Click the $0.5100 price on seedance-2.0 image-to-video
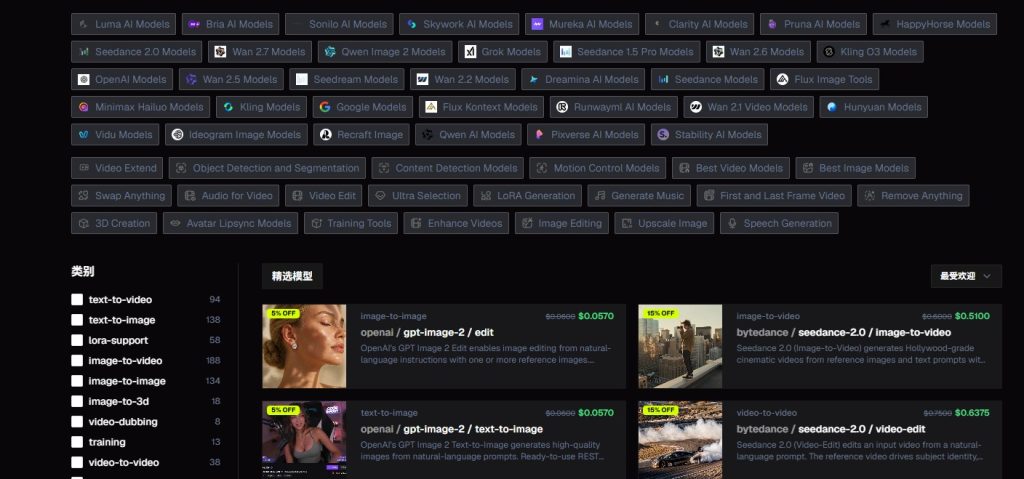This screenshot has height=479, width=1024. point(972,316)
